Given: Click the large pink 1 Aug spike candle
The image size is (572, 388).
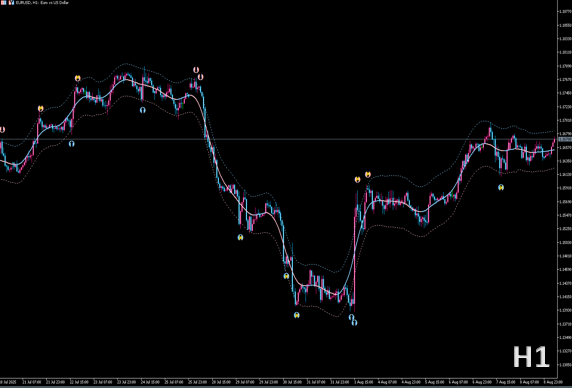Looking at the screenshot, I should point(354,259).
